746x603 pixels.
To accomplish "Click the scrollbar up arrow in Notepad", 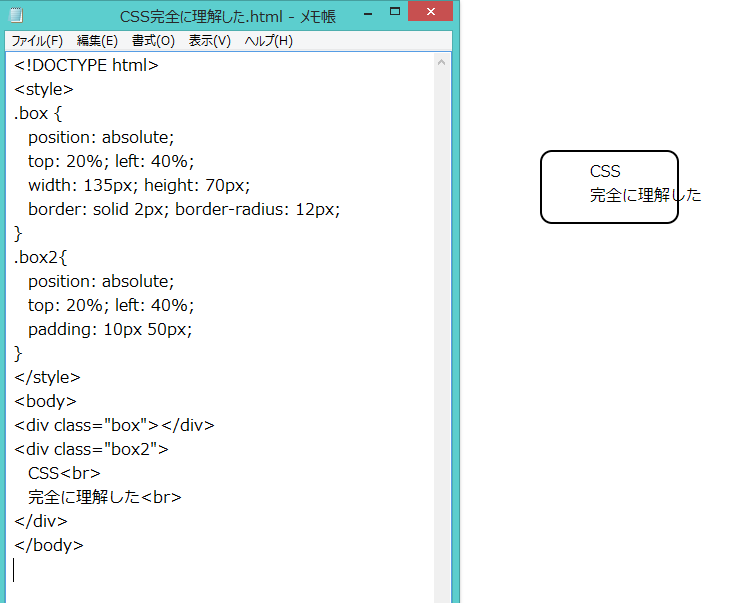I will point(441,62).
